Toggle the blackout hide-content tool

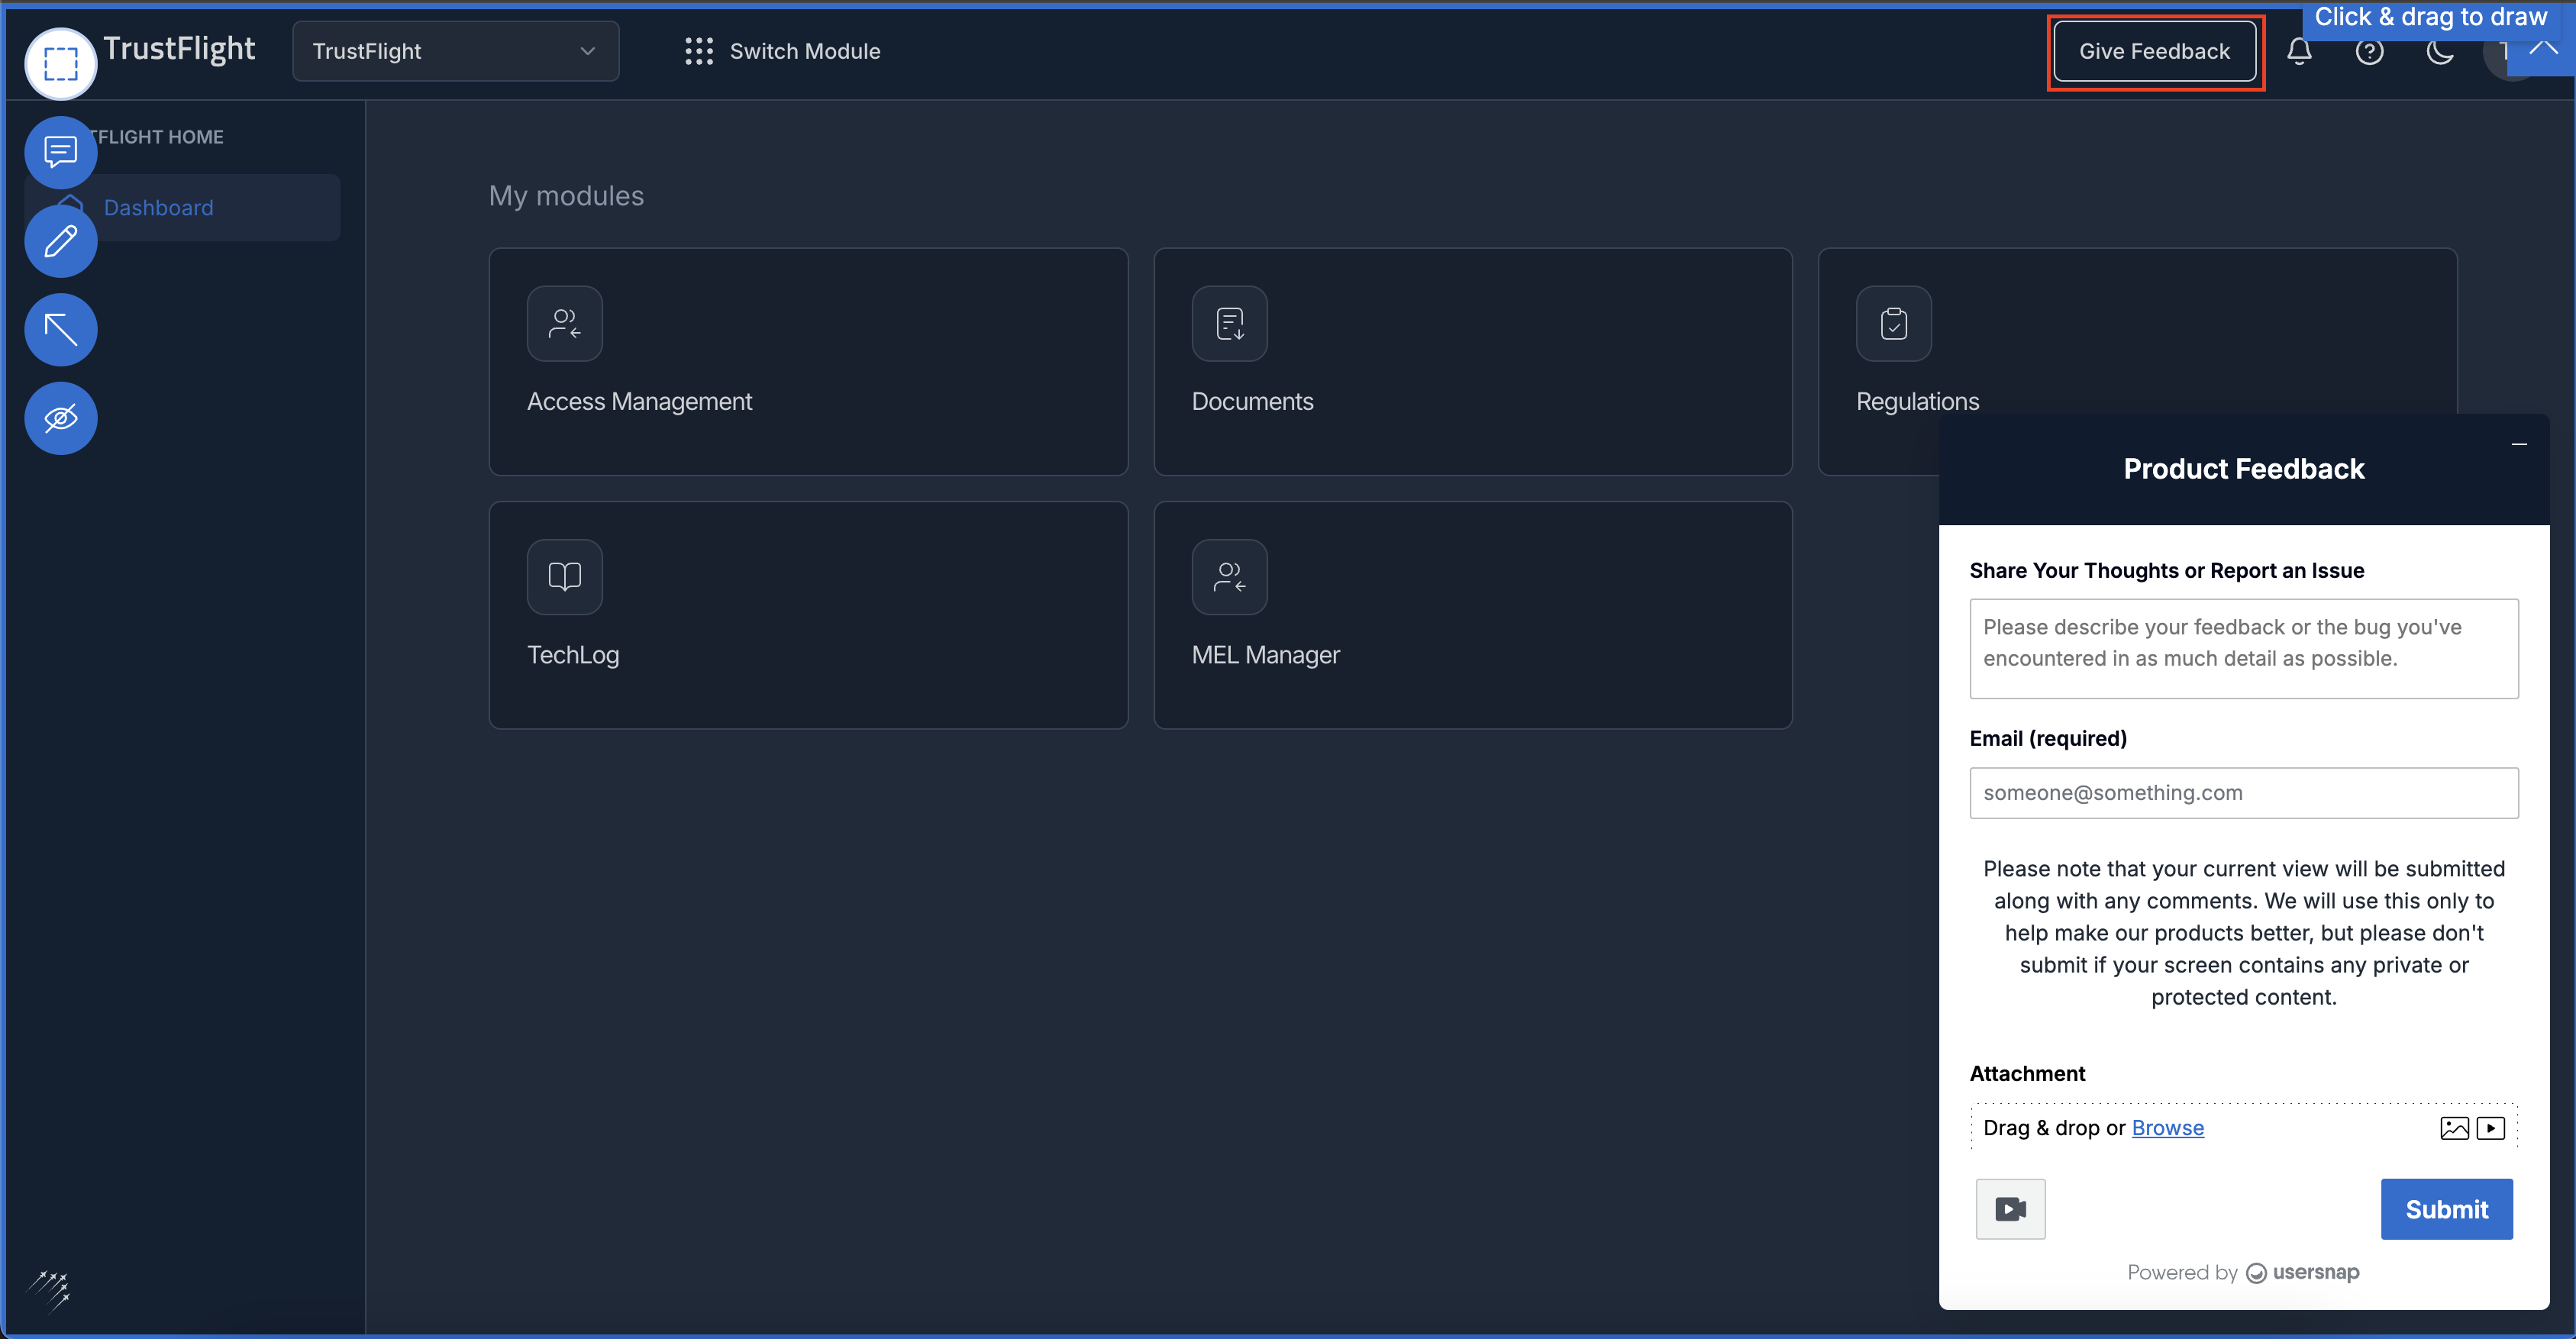[60, 418]
